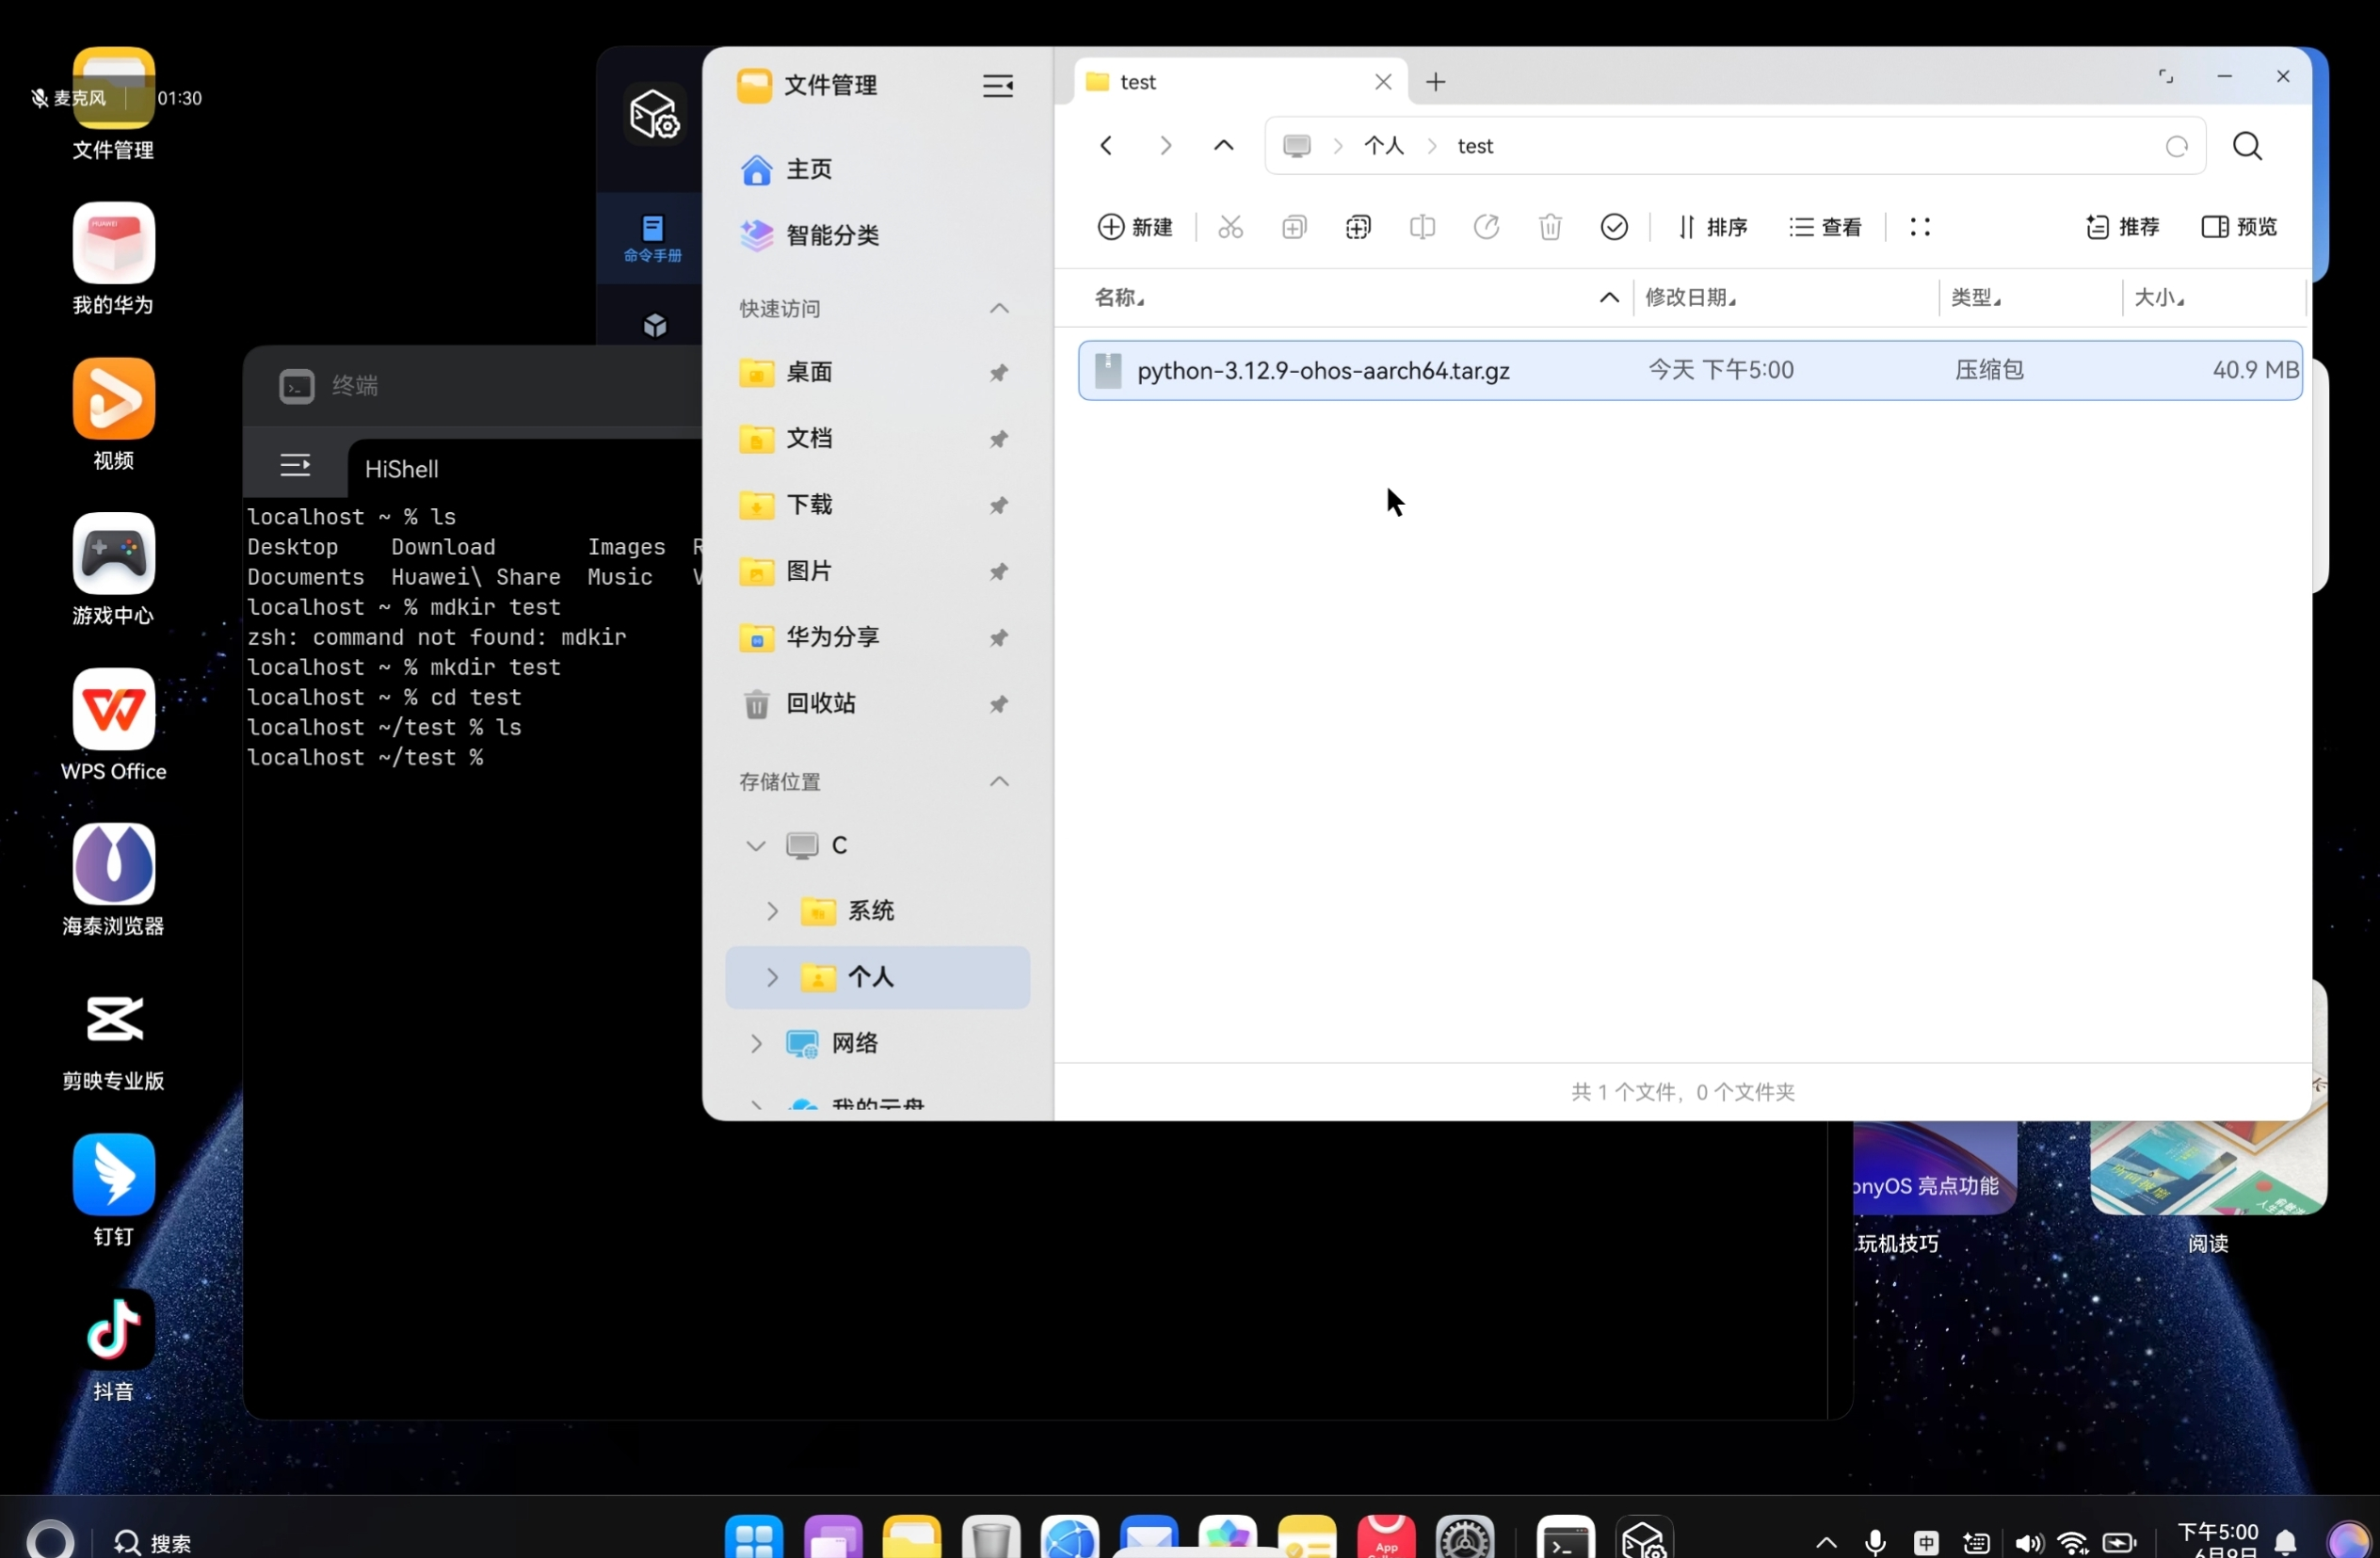Toggle the 预览 preview pane button
Viewport: 2380px width, 1558px height.
2239,227
